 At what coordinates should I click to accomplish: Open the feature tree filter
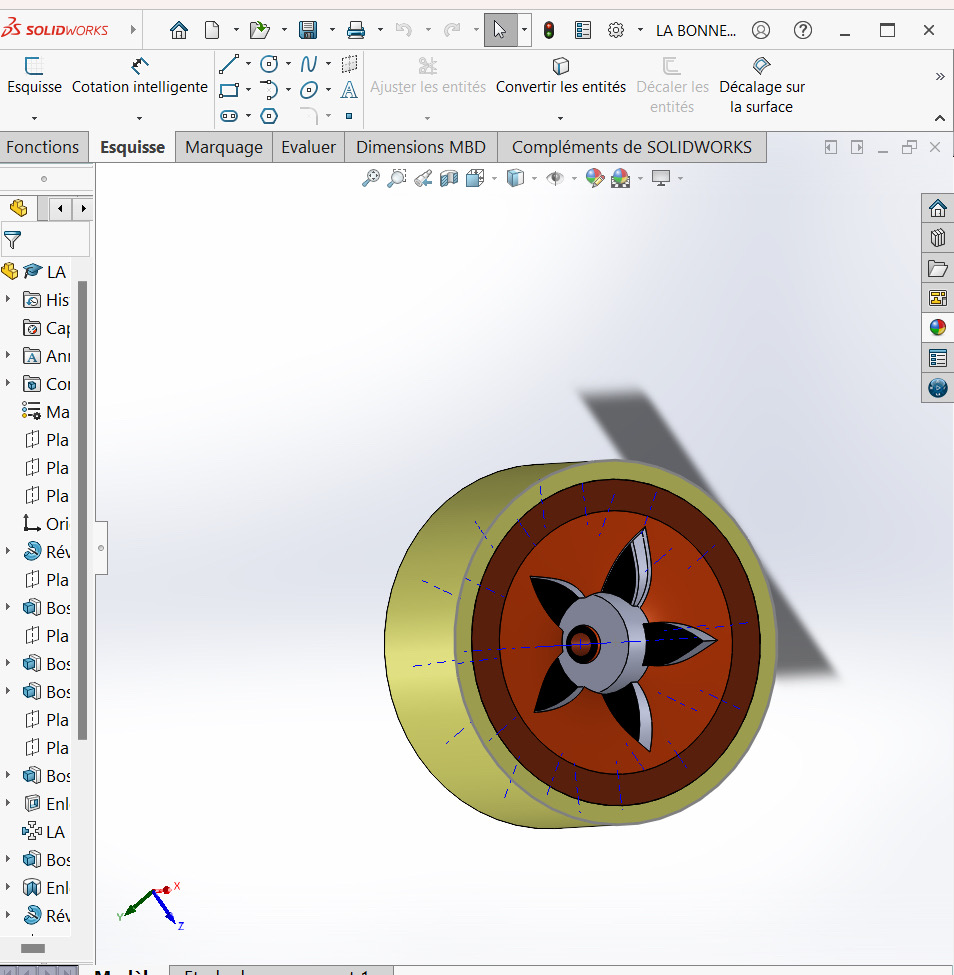tap(13, 239)
